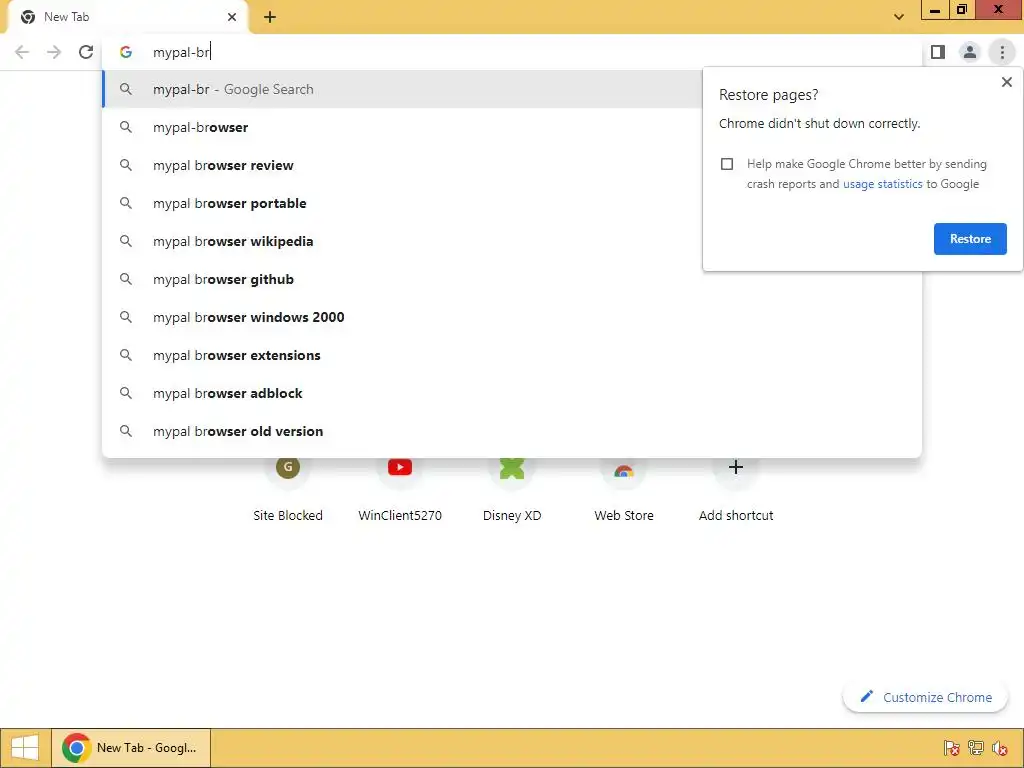Open the WinClient5270 YouTube shortcut
1024x768 pixels.
pyautogui.click(x=400, y=490)
